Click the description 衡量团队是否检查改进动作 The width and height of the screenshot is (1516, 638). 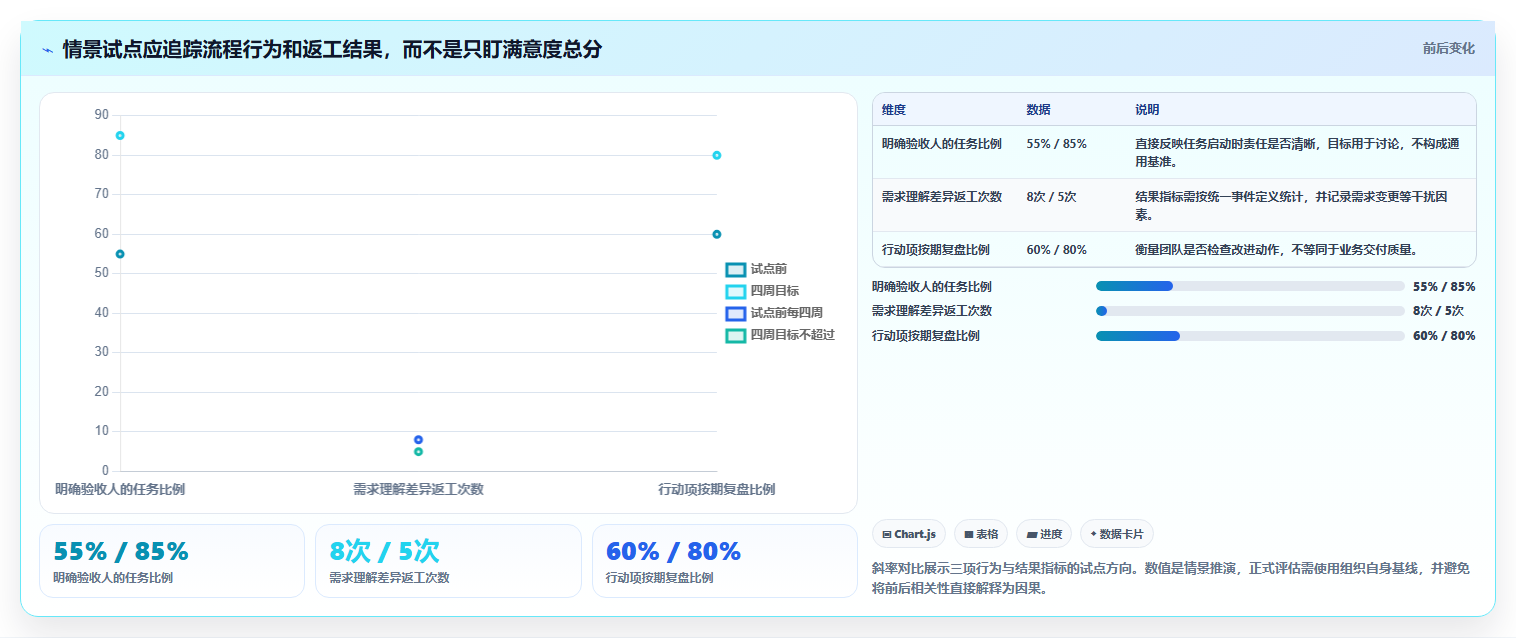pyautogui.click(x=1276, y=249)
